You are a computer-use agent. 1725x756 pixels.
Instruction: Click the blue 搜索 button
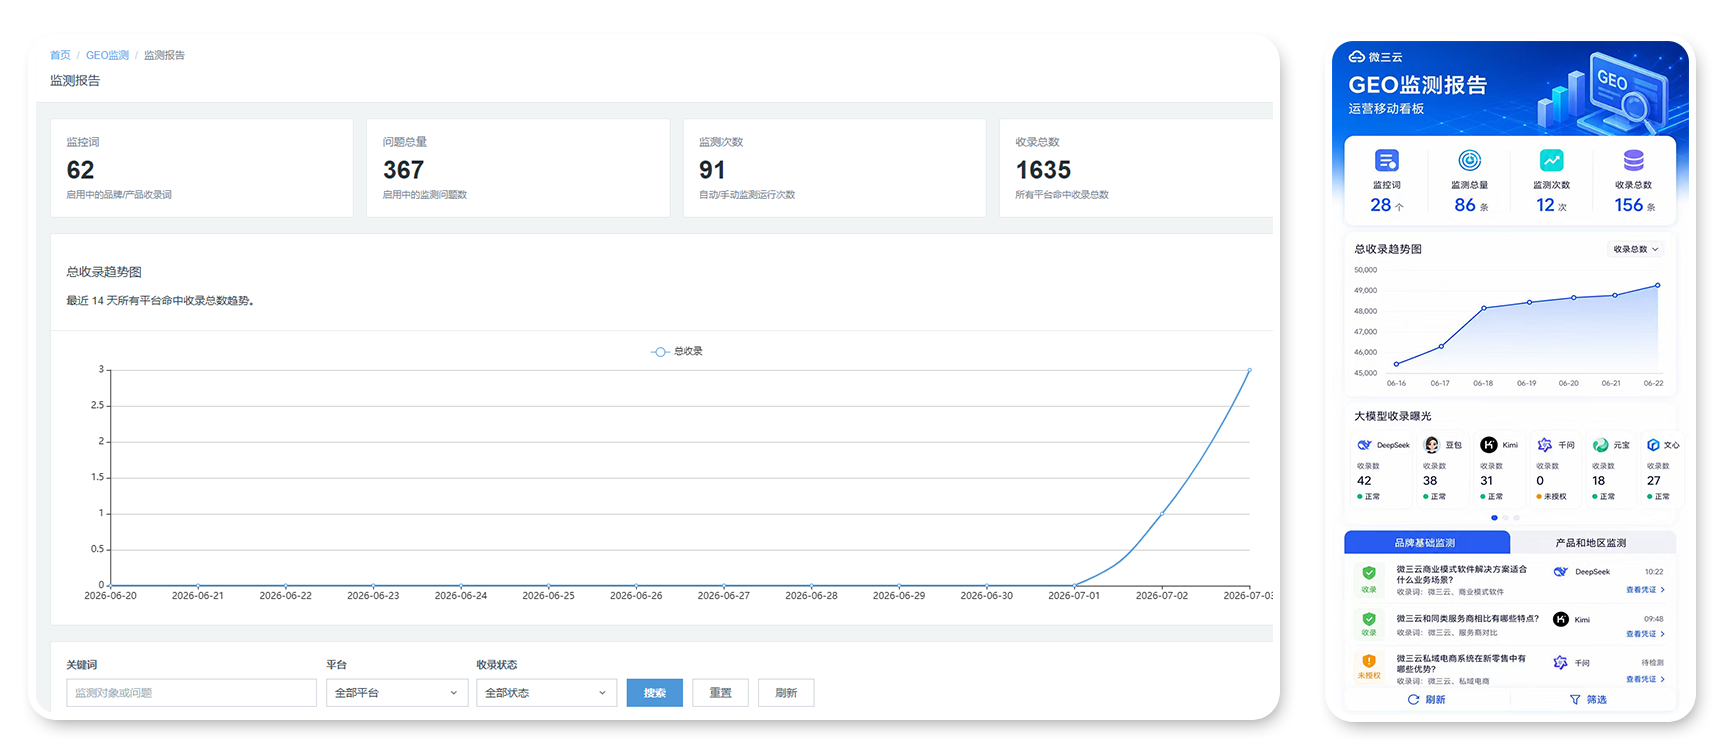(655, 693)
